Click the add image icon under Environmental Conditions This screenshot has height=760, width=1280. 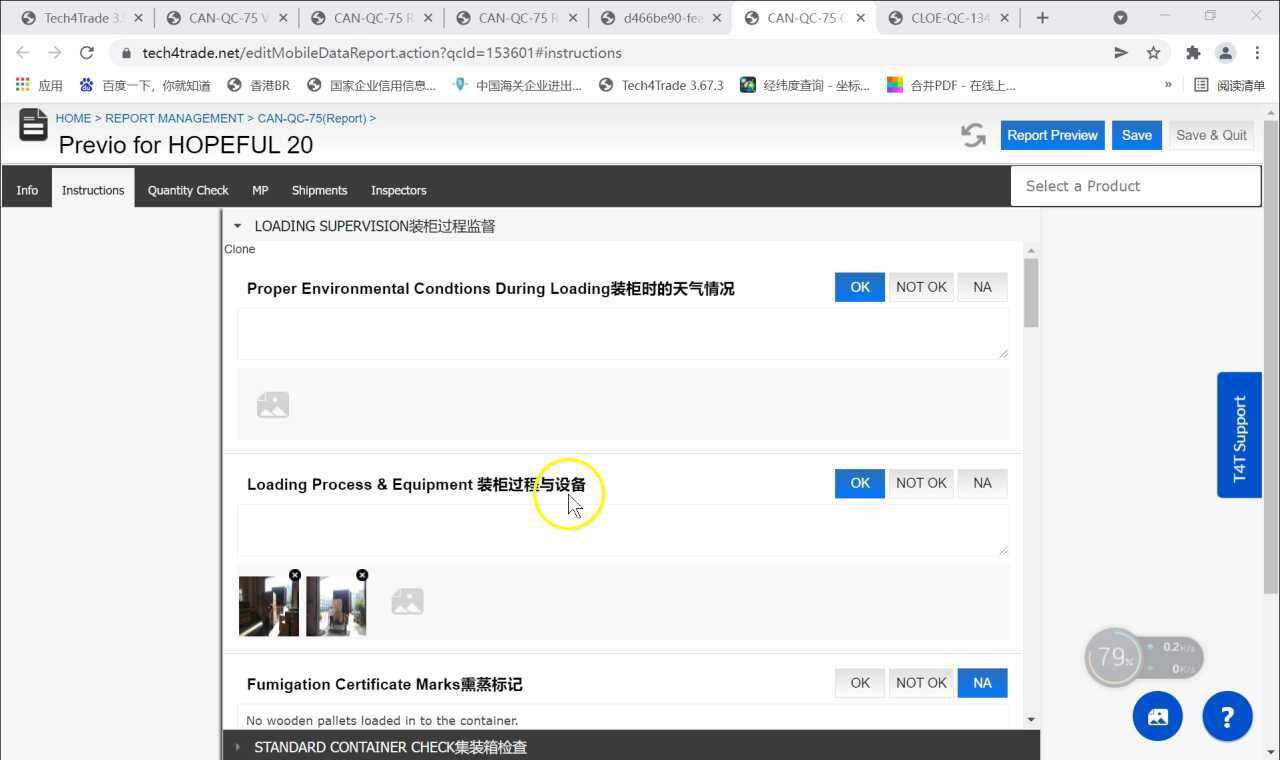[x=273, y=405]
